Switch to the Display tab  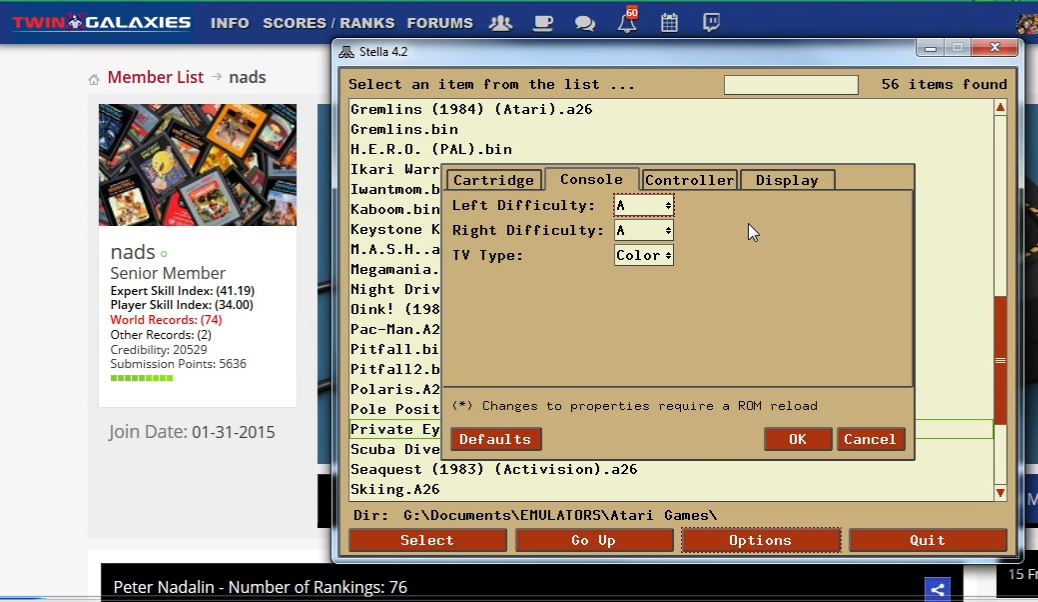787,180
